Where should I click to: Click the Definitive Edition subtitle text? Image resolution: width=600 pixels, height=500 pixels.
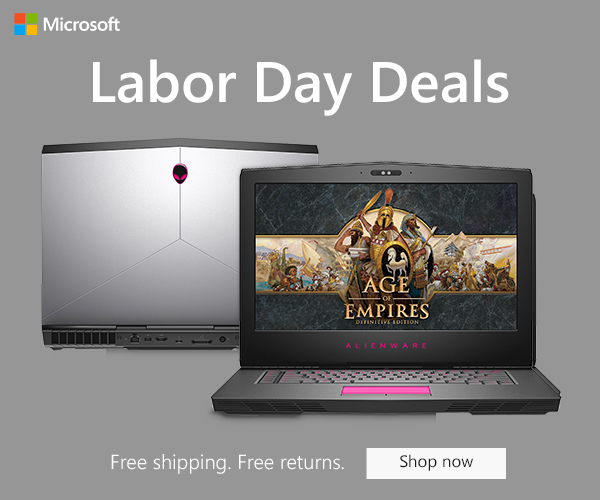[x=387, y=322]
